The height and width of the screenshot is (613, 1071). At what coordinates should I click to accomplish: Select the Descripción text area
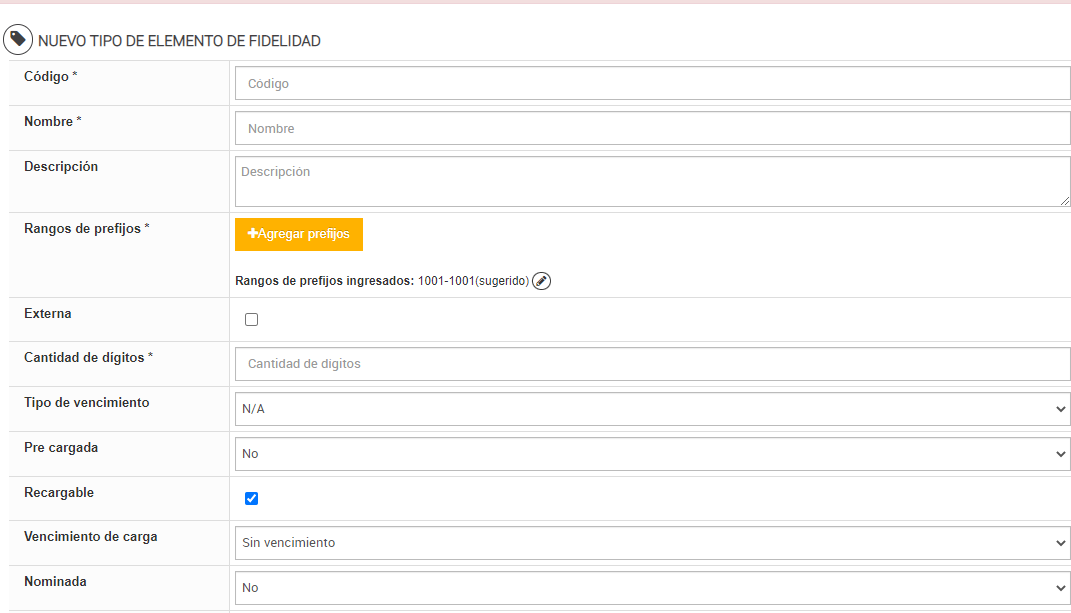tap(652, 182)
